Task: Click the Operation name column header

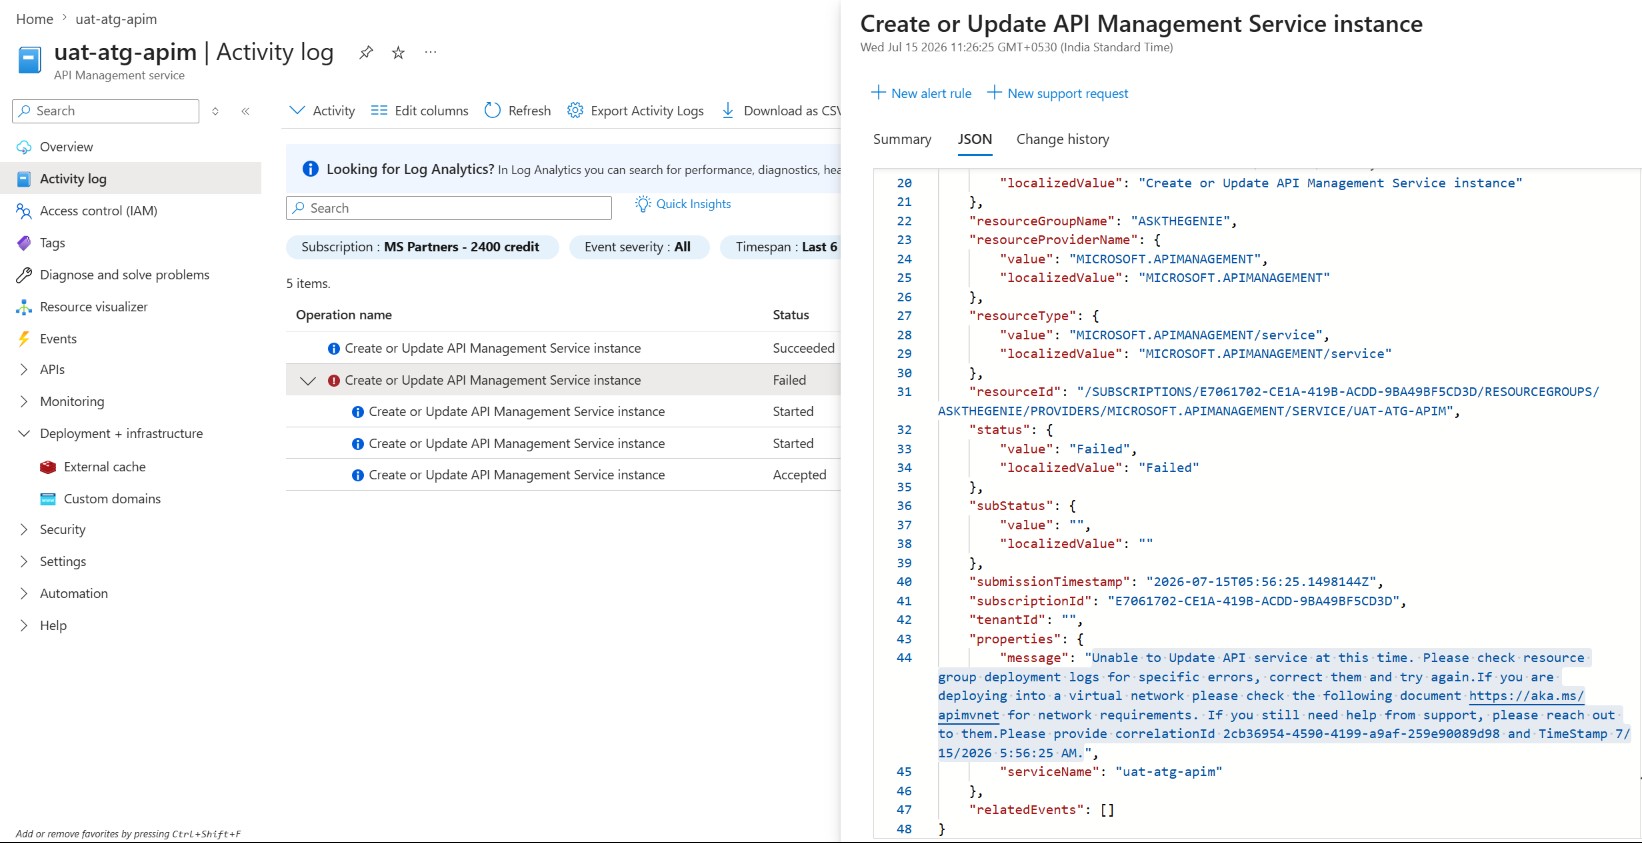Action: coord(344,315)
